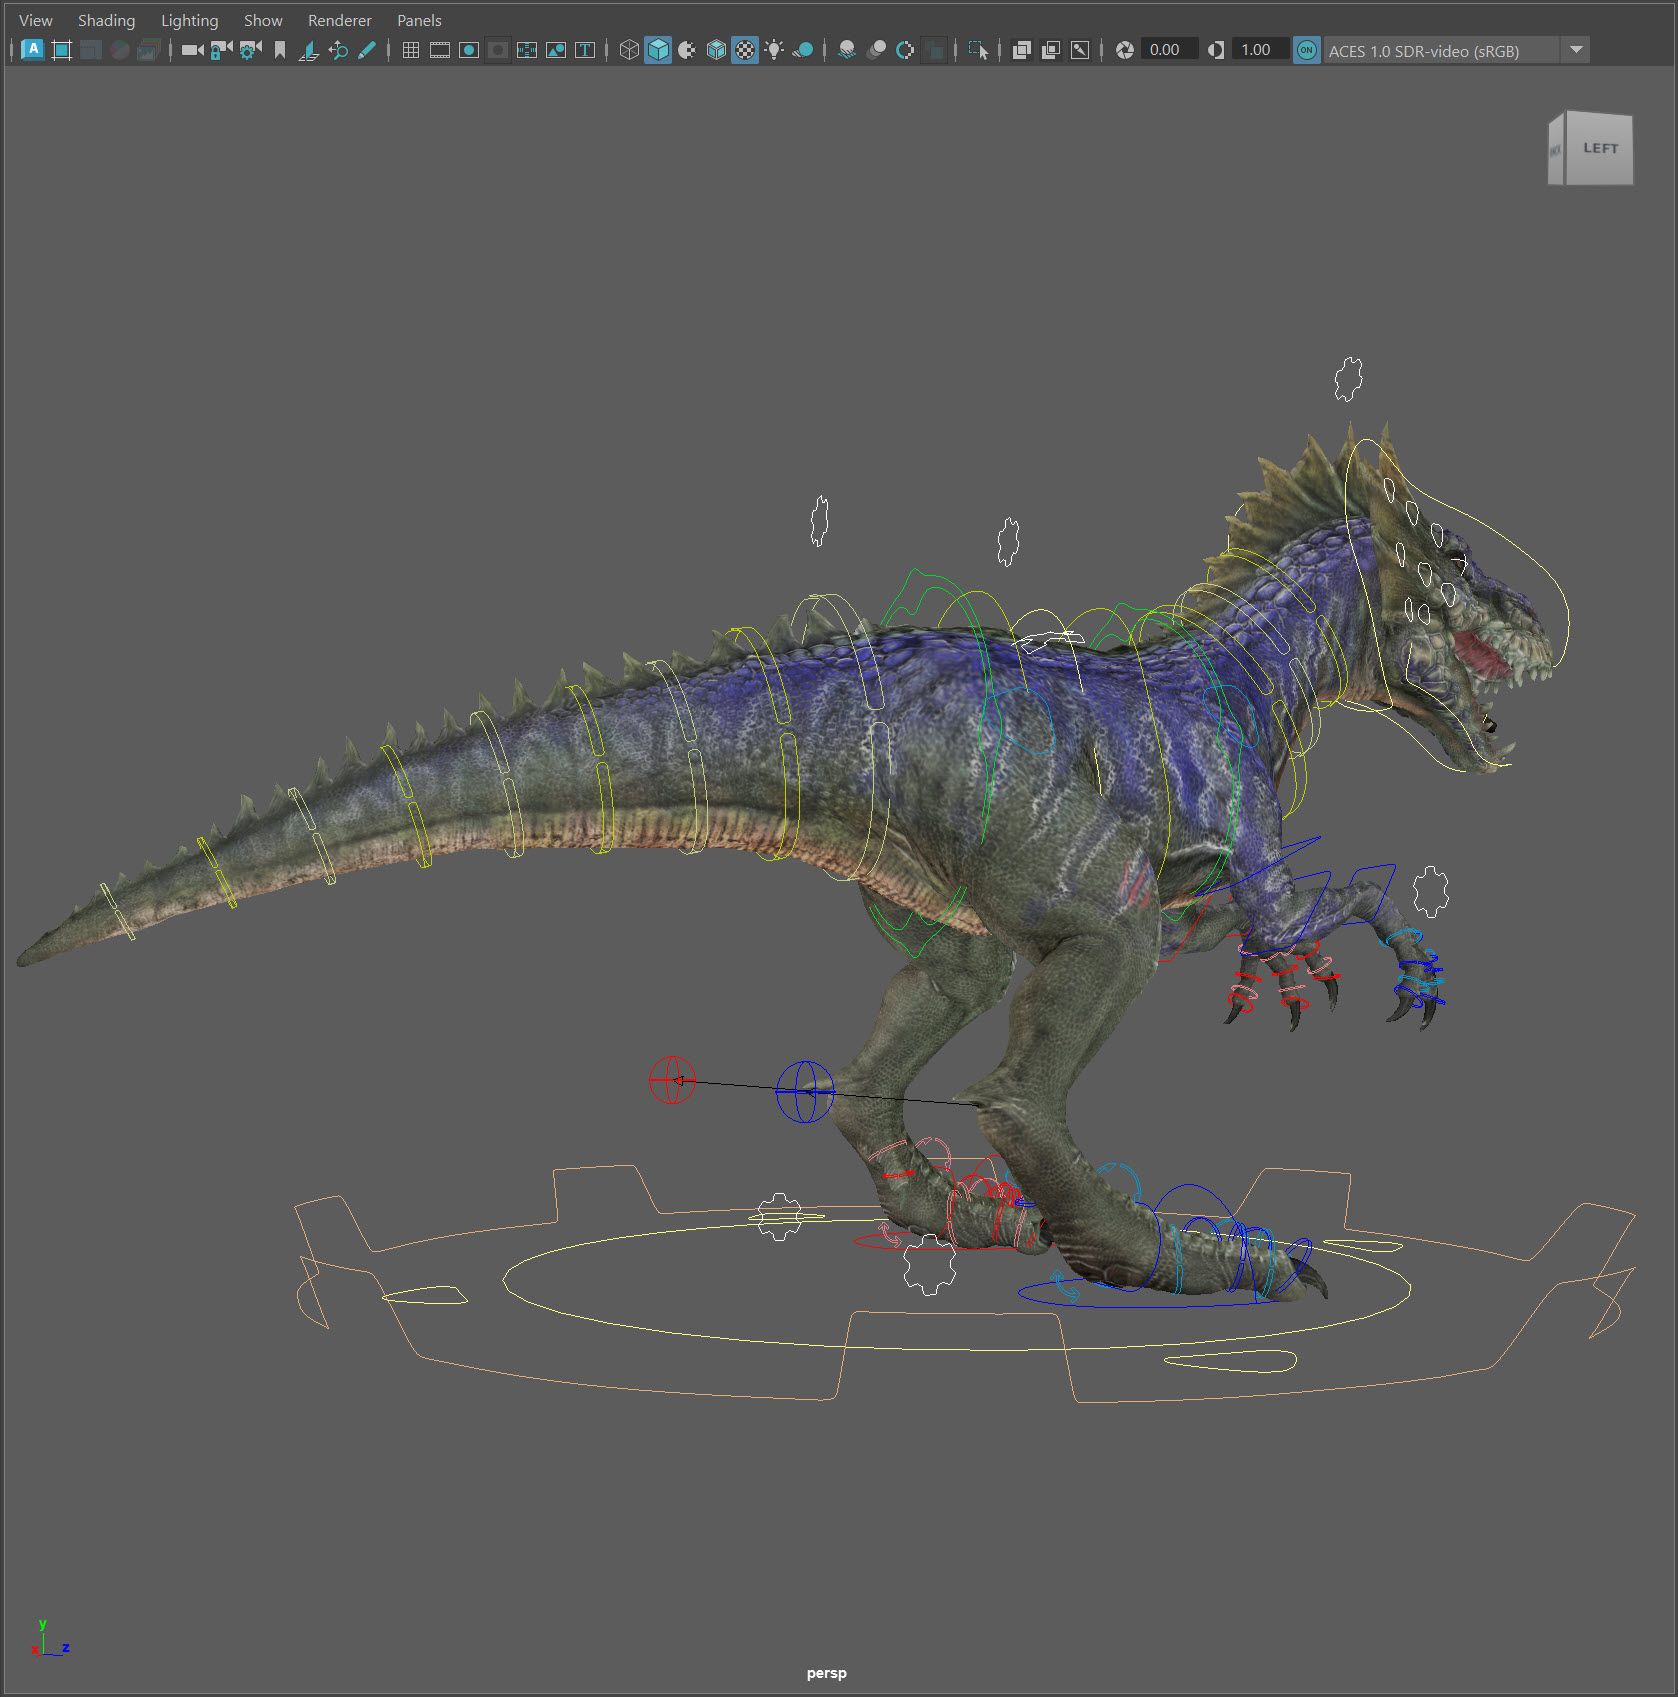Screen dimensions: 1678x1697
Task: Open the Lighting menu
Action: 189,20
